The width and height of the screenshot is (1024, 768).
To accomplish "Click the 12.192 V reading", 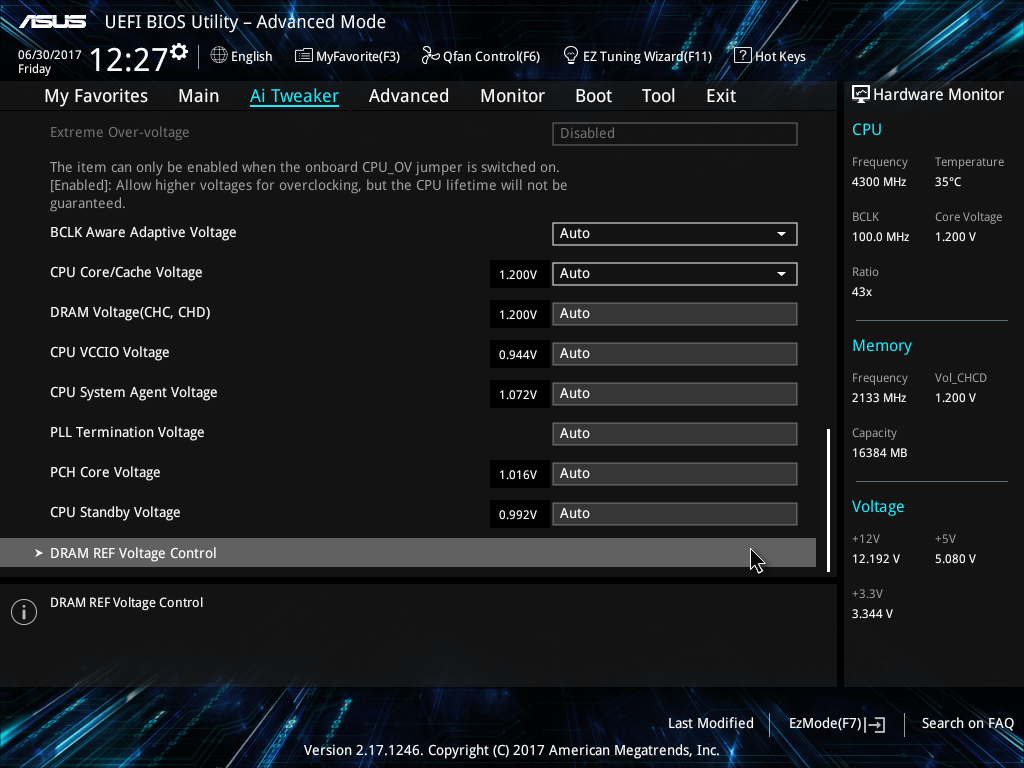I will click(876, 559).
